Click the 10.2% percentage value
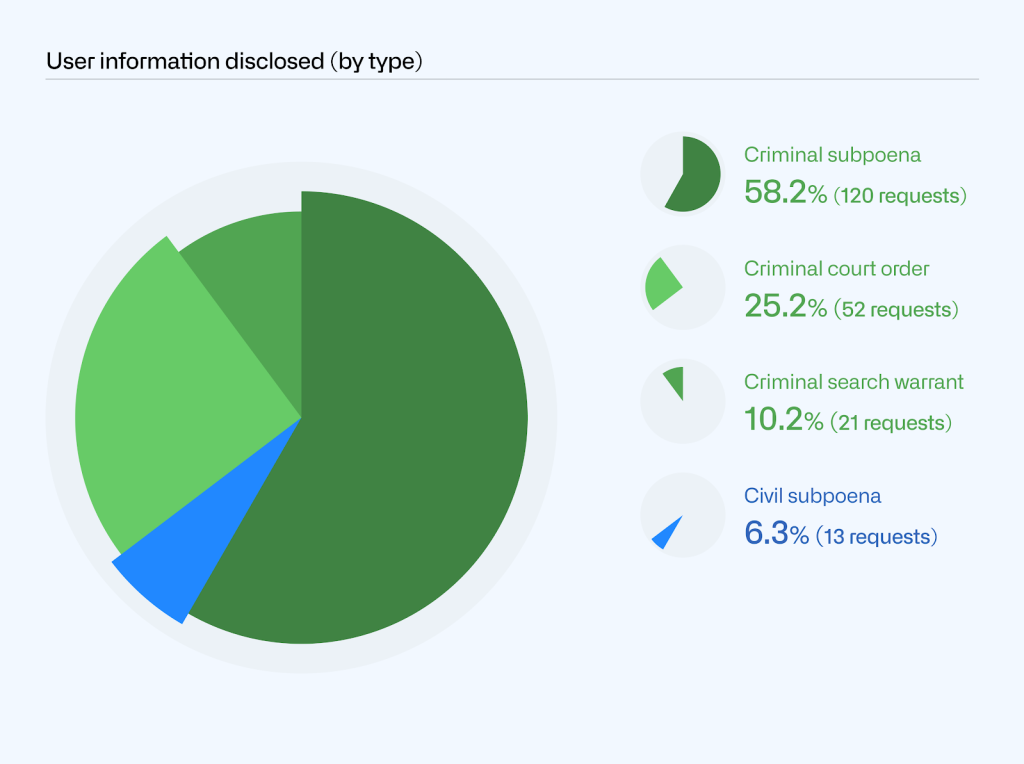 click(783, 420)
